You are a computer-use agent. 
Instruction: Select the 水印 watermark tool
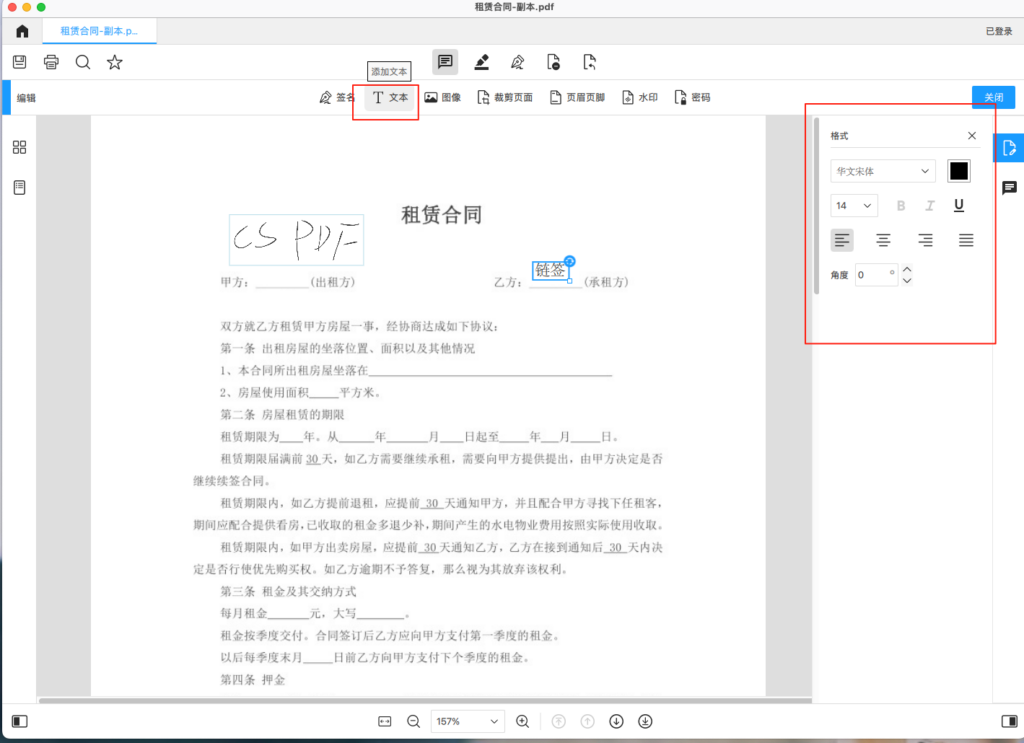(639, 98)
